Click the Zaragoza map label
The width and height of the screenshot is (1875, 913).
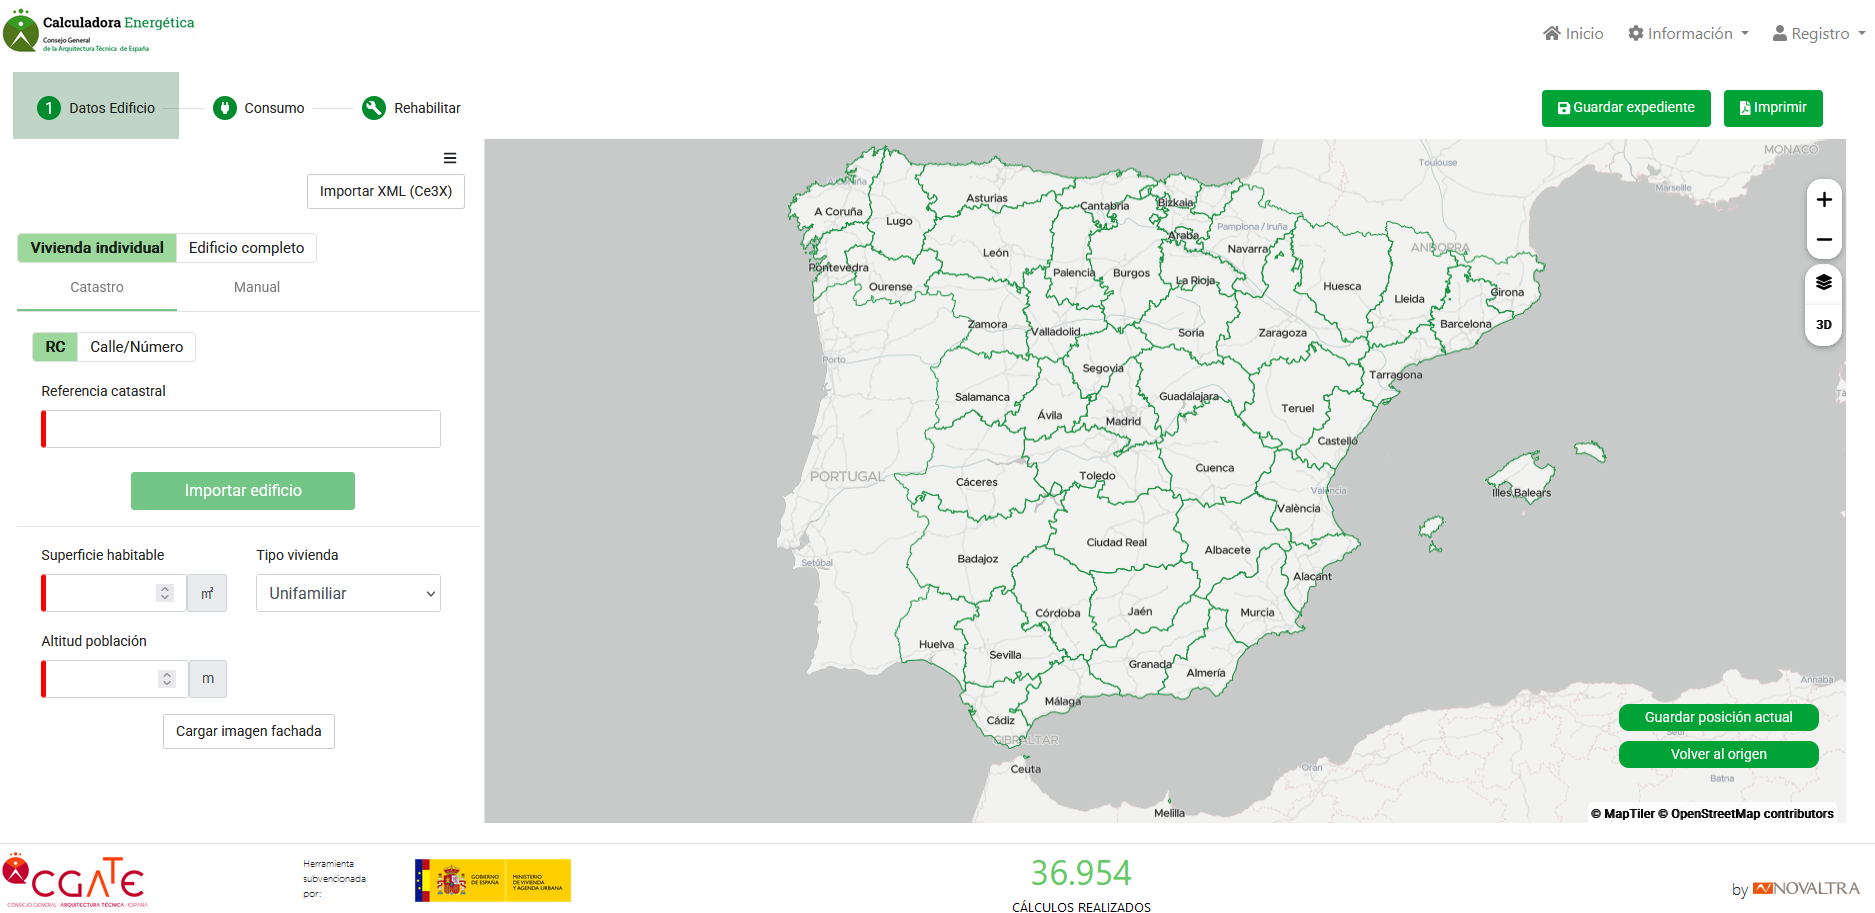coord(1283,333)
